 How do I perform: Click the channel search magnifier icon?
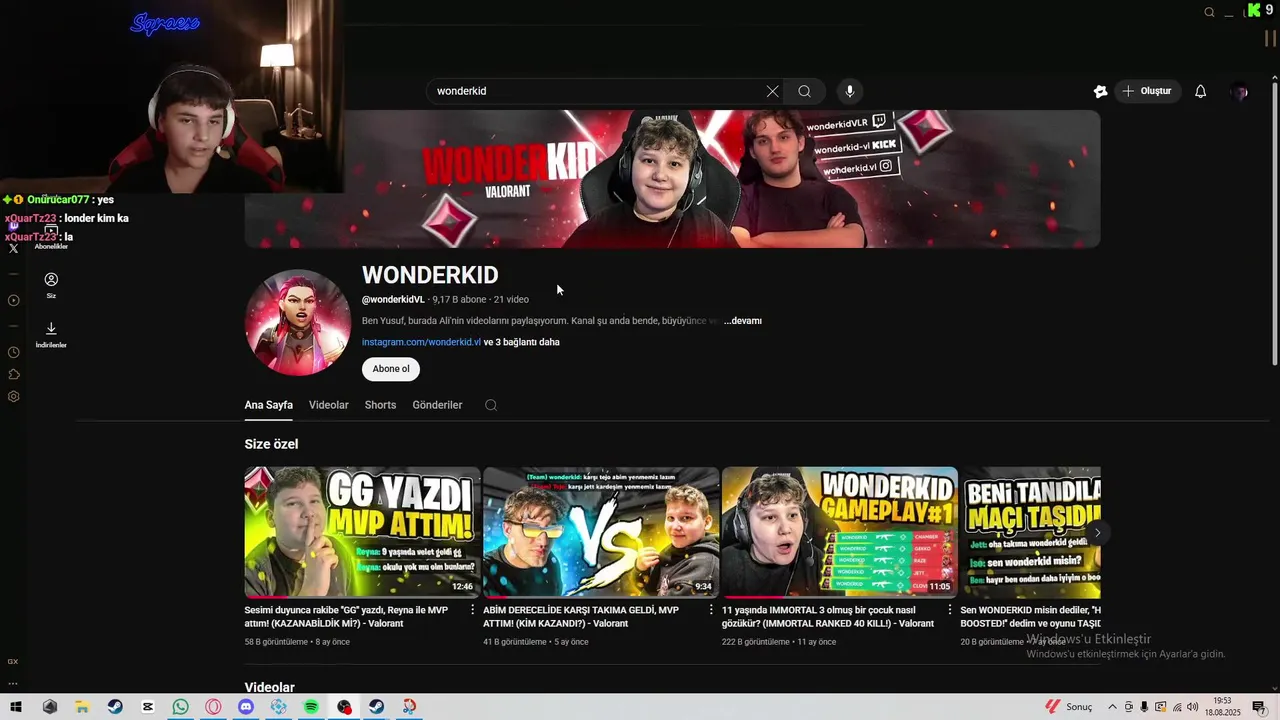pos(491,405)
